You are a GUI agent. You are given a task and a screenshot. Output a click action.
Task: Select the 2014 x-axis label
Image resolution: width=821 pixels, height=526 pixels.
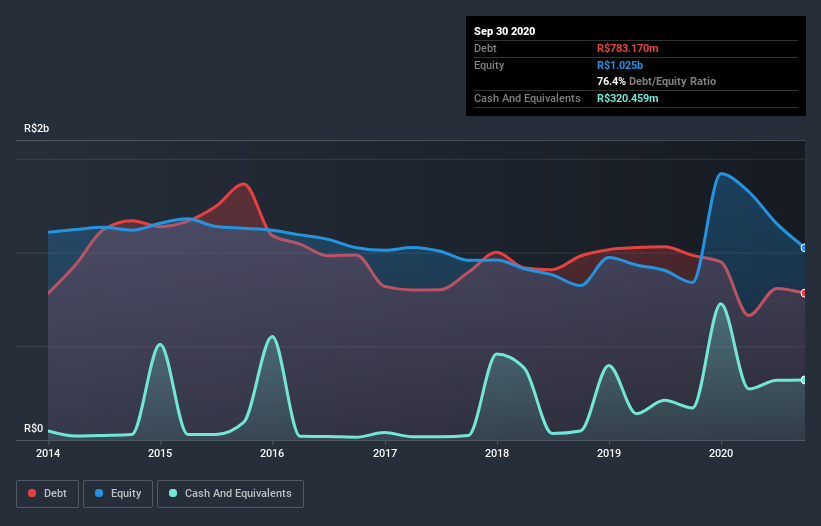(48, 453)
